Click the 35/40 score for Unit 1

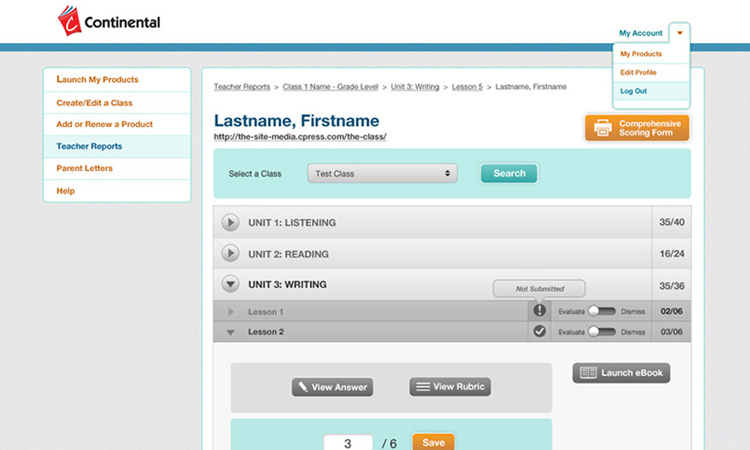click(672, 222)
